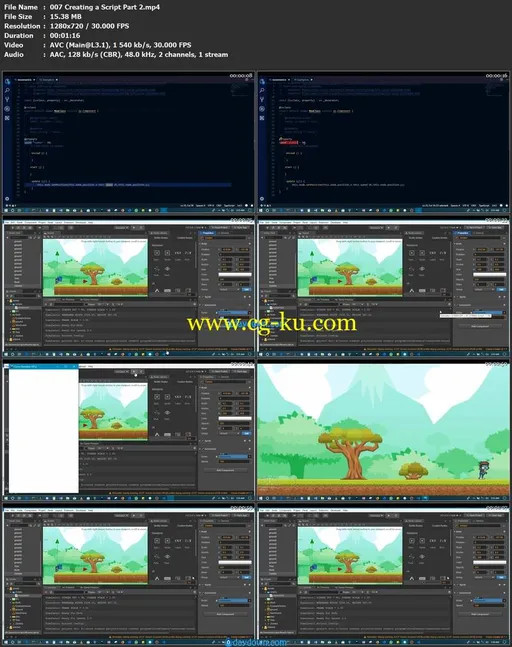
Task: Select Sprite node icon in first Cocos frame library
Action: click(157, 253)
